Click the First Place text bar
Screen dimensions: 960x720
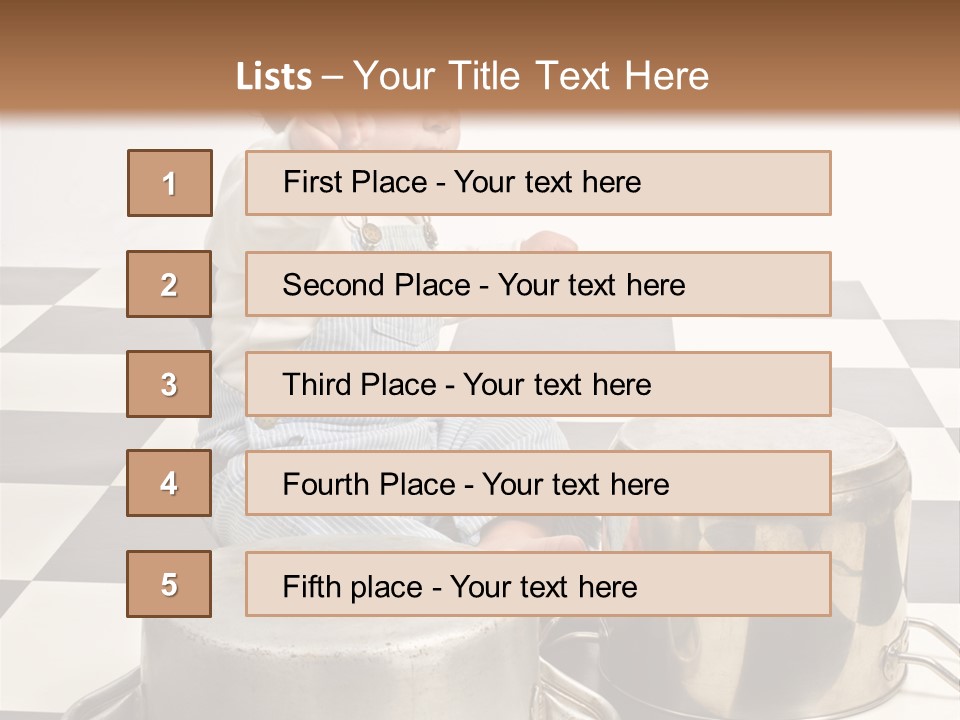538,183
